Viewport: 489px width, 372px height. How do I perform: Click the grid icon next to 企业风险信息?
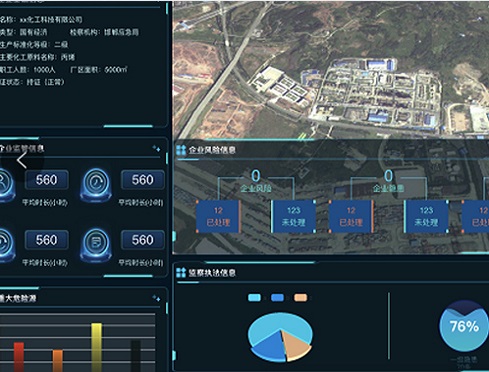181,150
